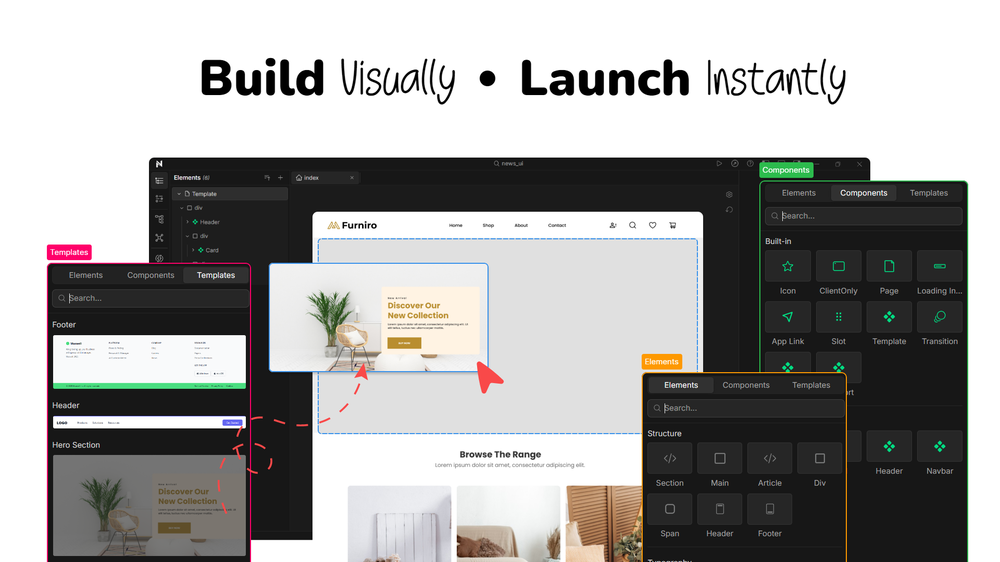Image resolution: width=1000 pixels, height=562 pixels.
Task: Click the network nodes icon in left sidebar
Action: point(159,238)
